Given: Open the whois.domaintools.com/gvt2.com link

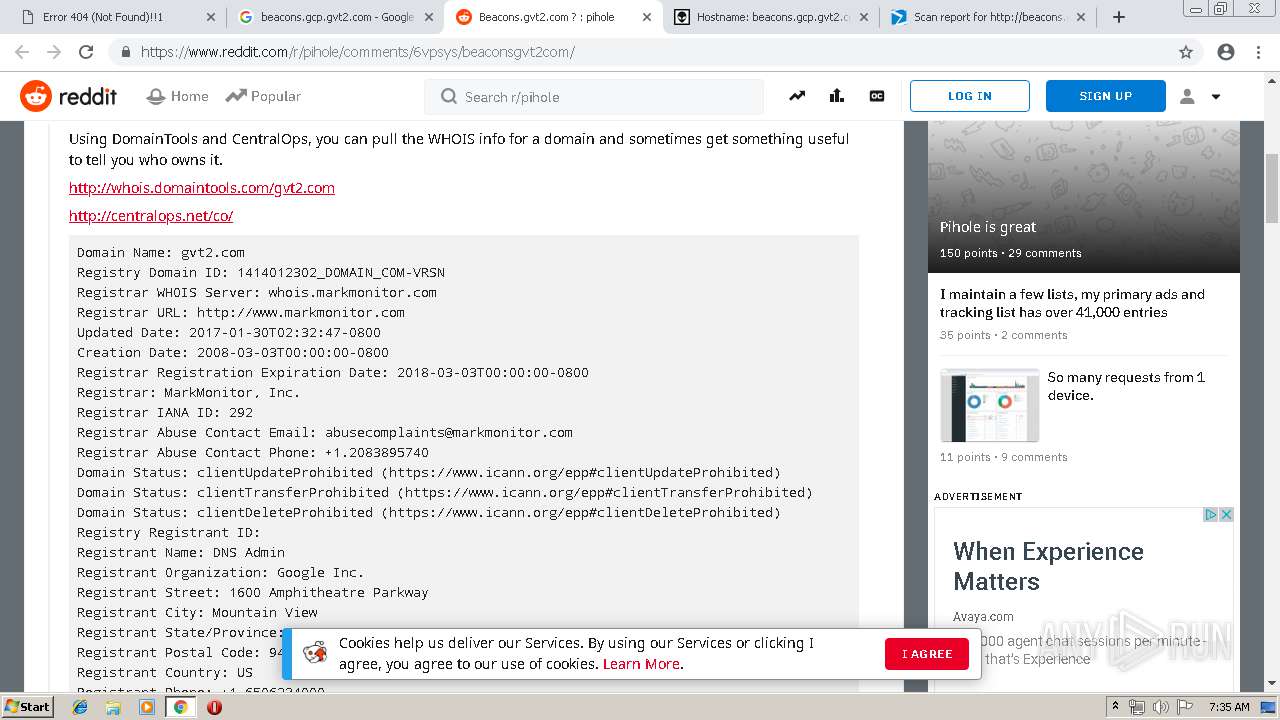Looking at the screenshot, I should click(202, 188).
